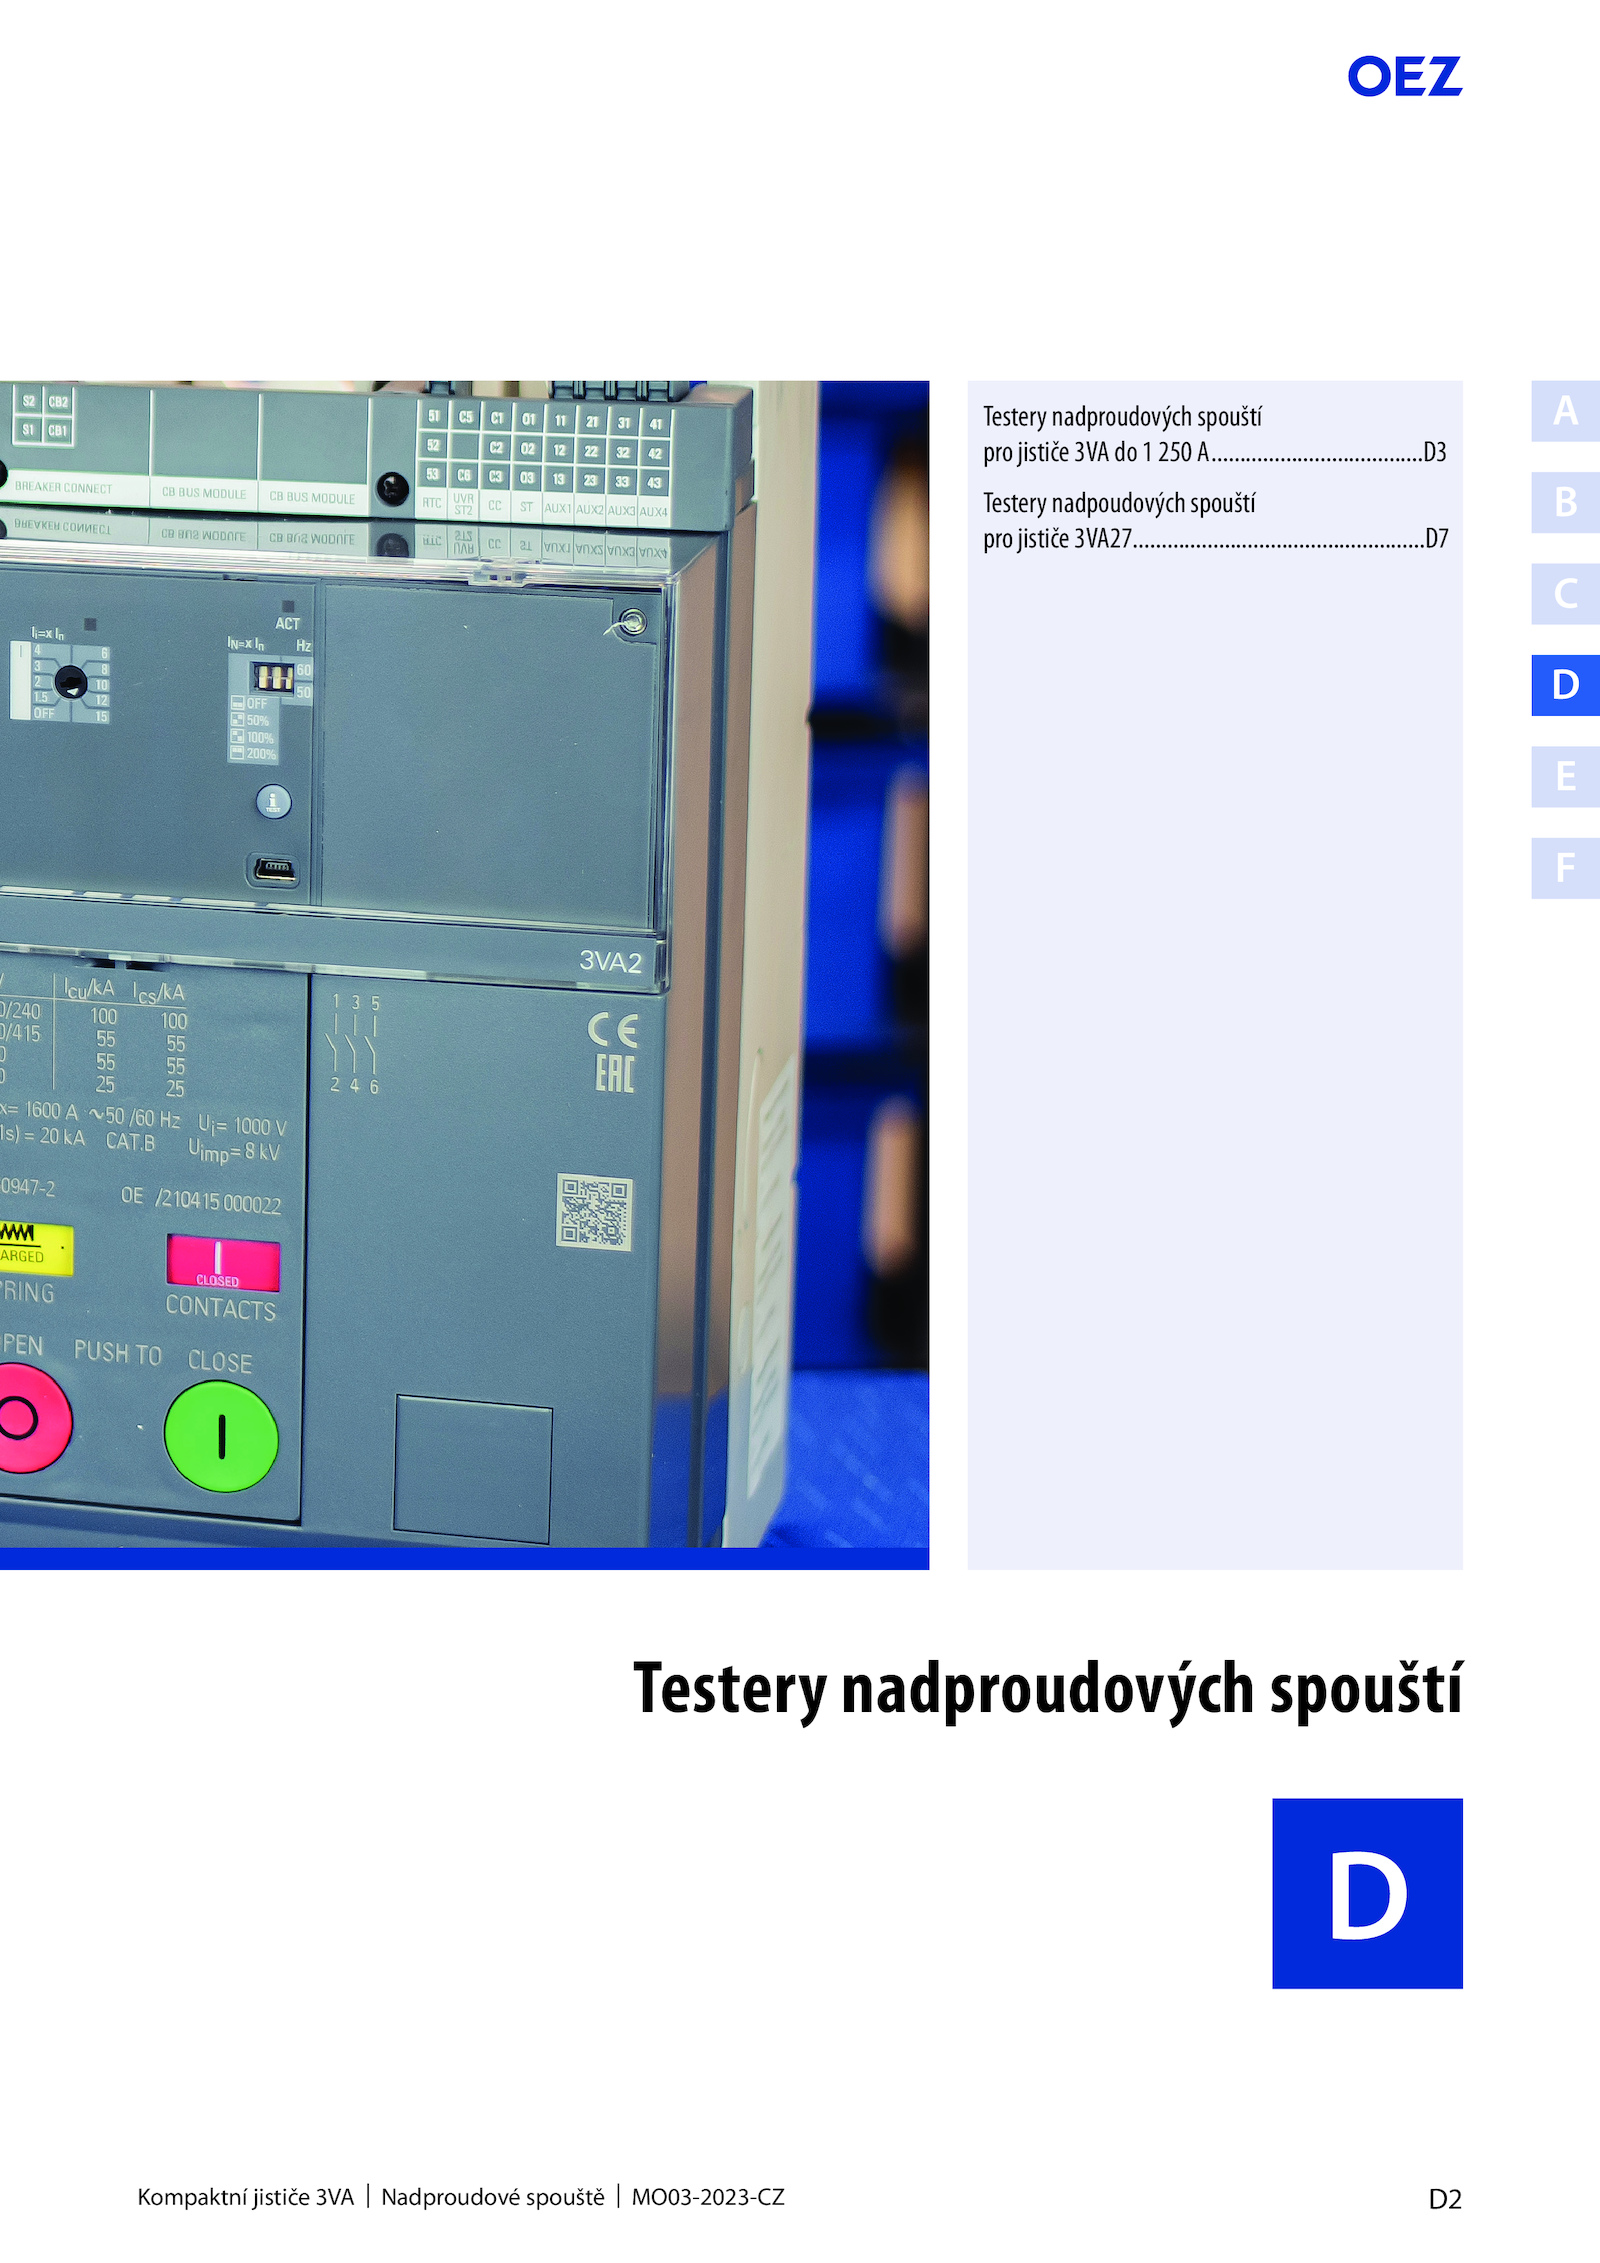
Task: Click the contact diagram numbered 1 3 5
Action: click(355, 1045)
